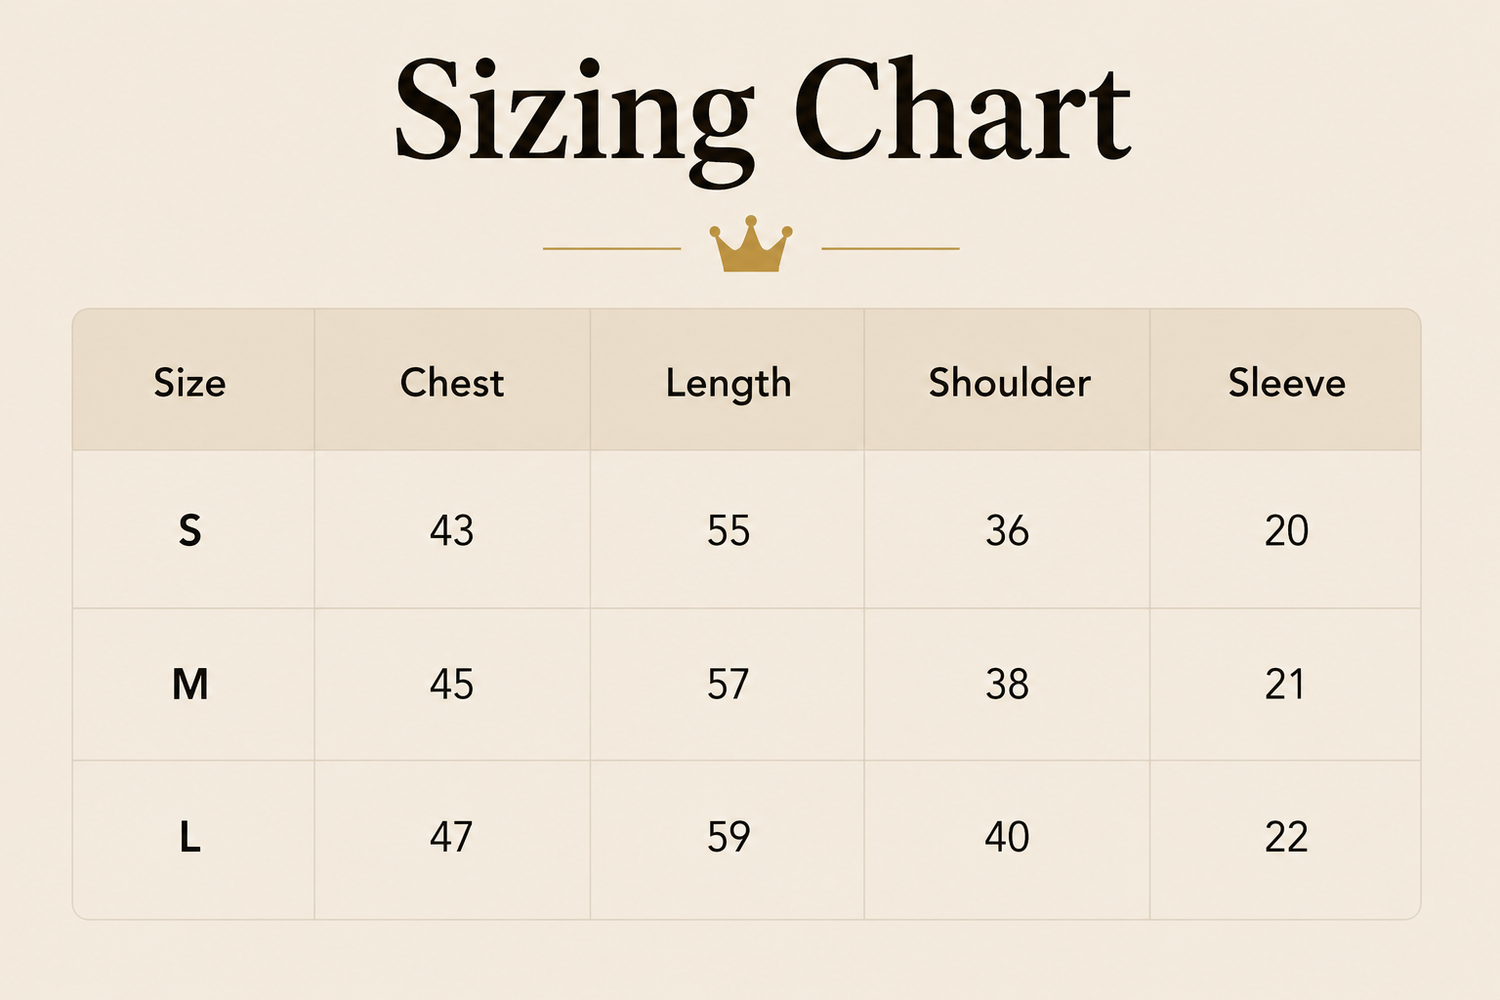This screenshot has height=1000, width=1500.
Task: Click sleeve value 22 for size L
Action: 1286,837
